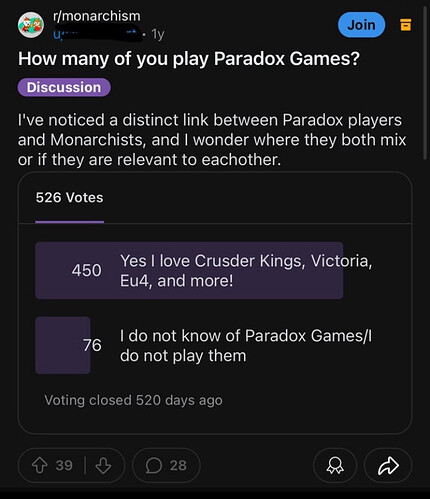Open the post title How many of you play Paradox Games

pos(189,59)
